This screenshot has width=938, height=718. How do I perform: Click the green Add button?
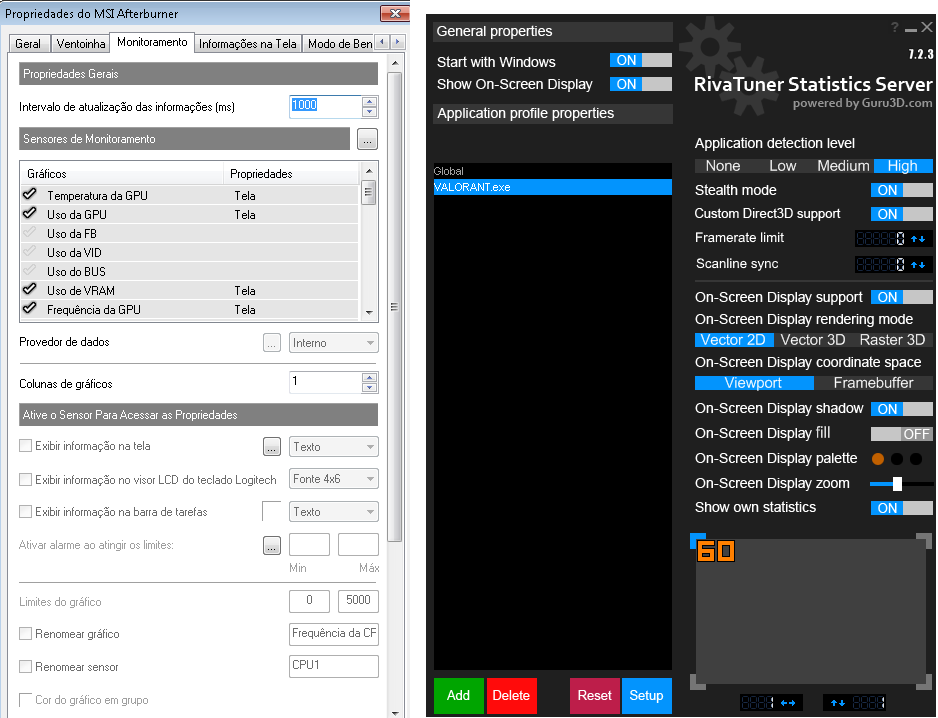pyautogui.click(x=458, y=695)
